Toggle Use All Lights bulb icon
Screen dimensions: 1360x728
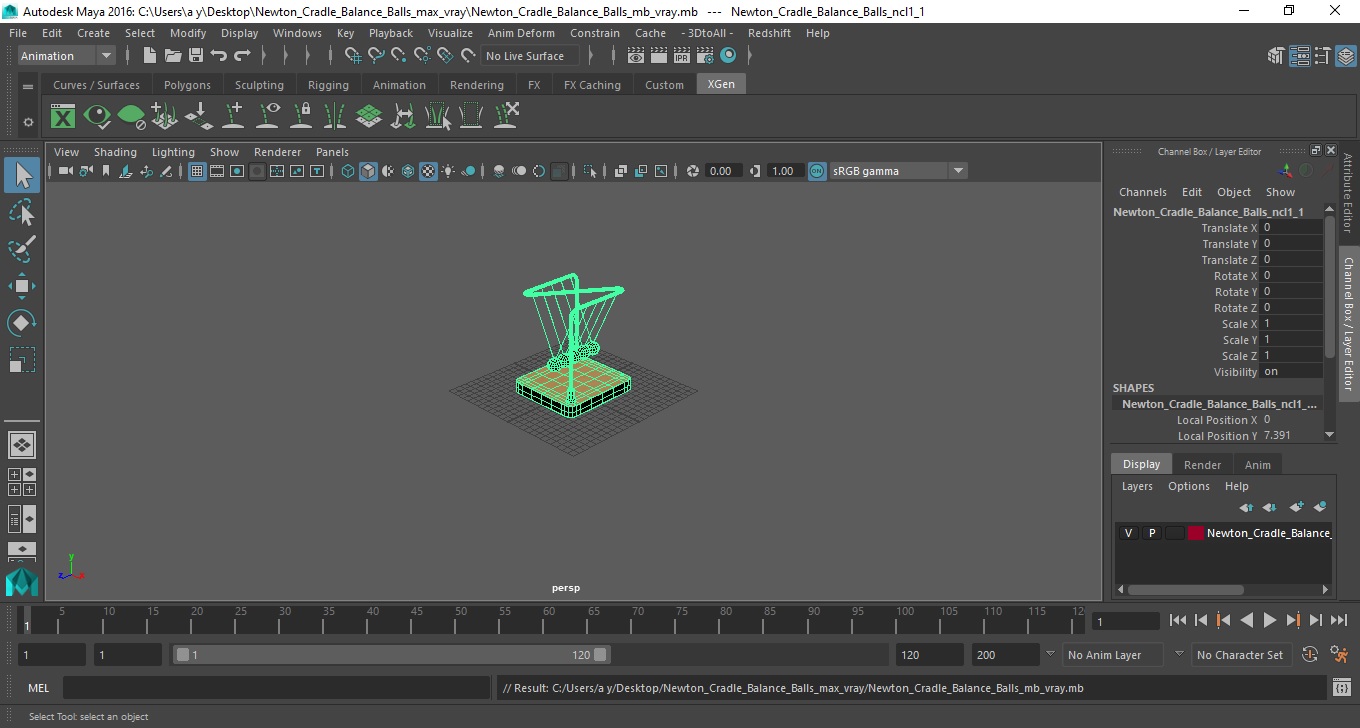[448, 171]
